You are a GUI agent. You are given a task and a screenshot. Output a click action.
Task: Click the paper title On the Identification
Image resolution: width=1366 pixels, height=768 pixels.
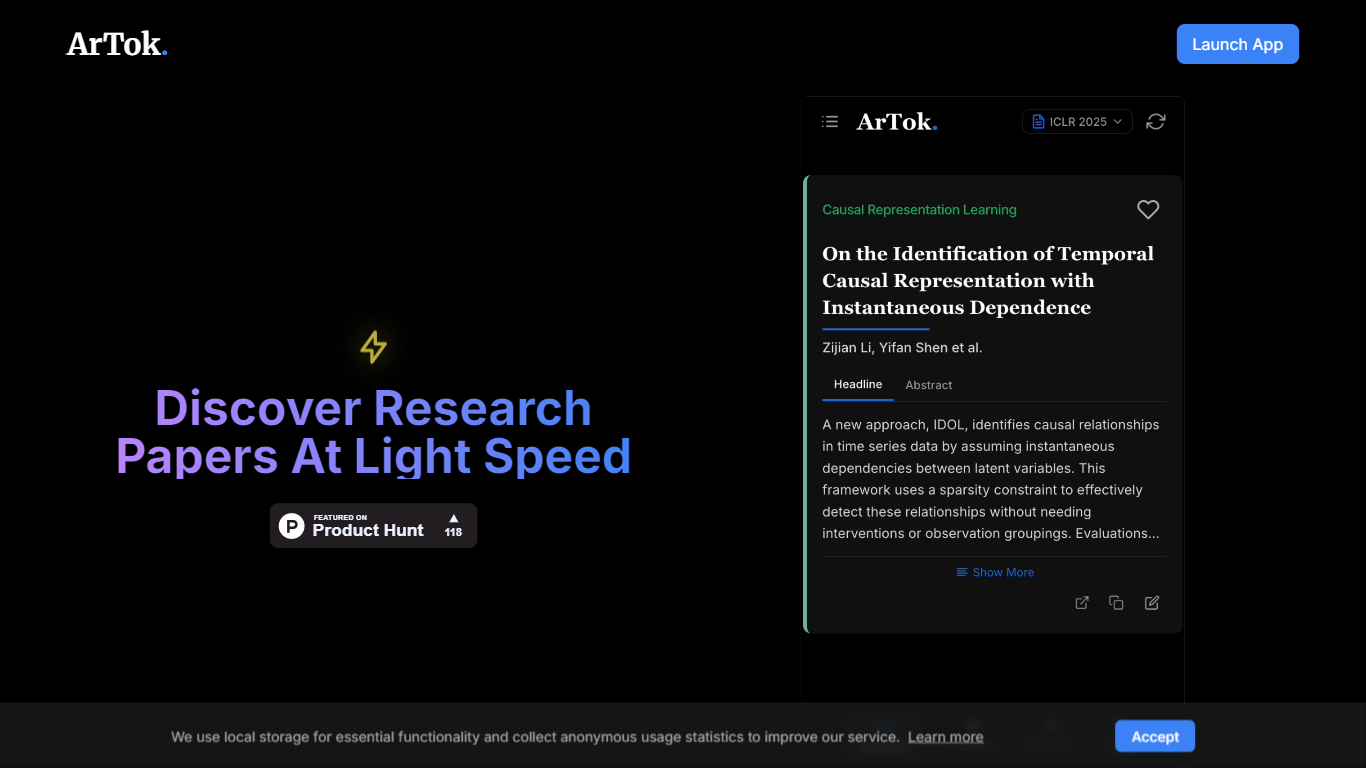pyautogui.click(x=988, y=281)
